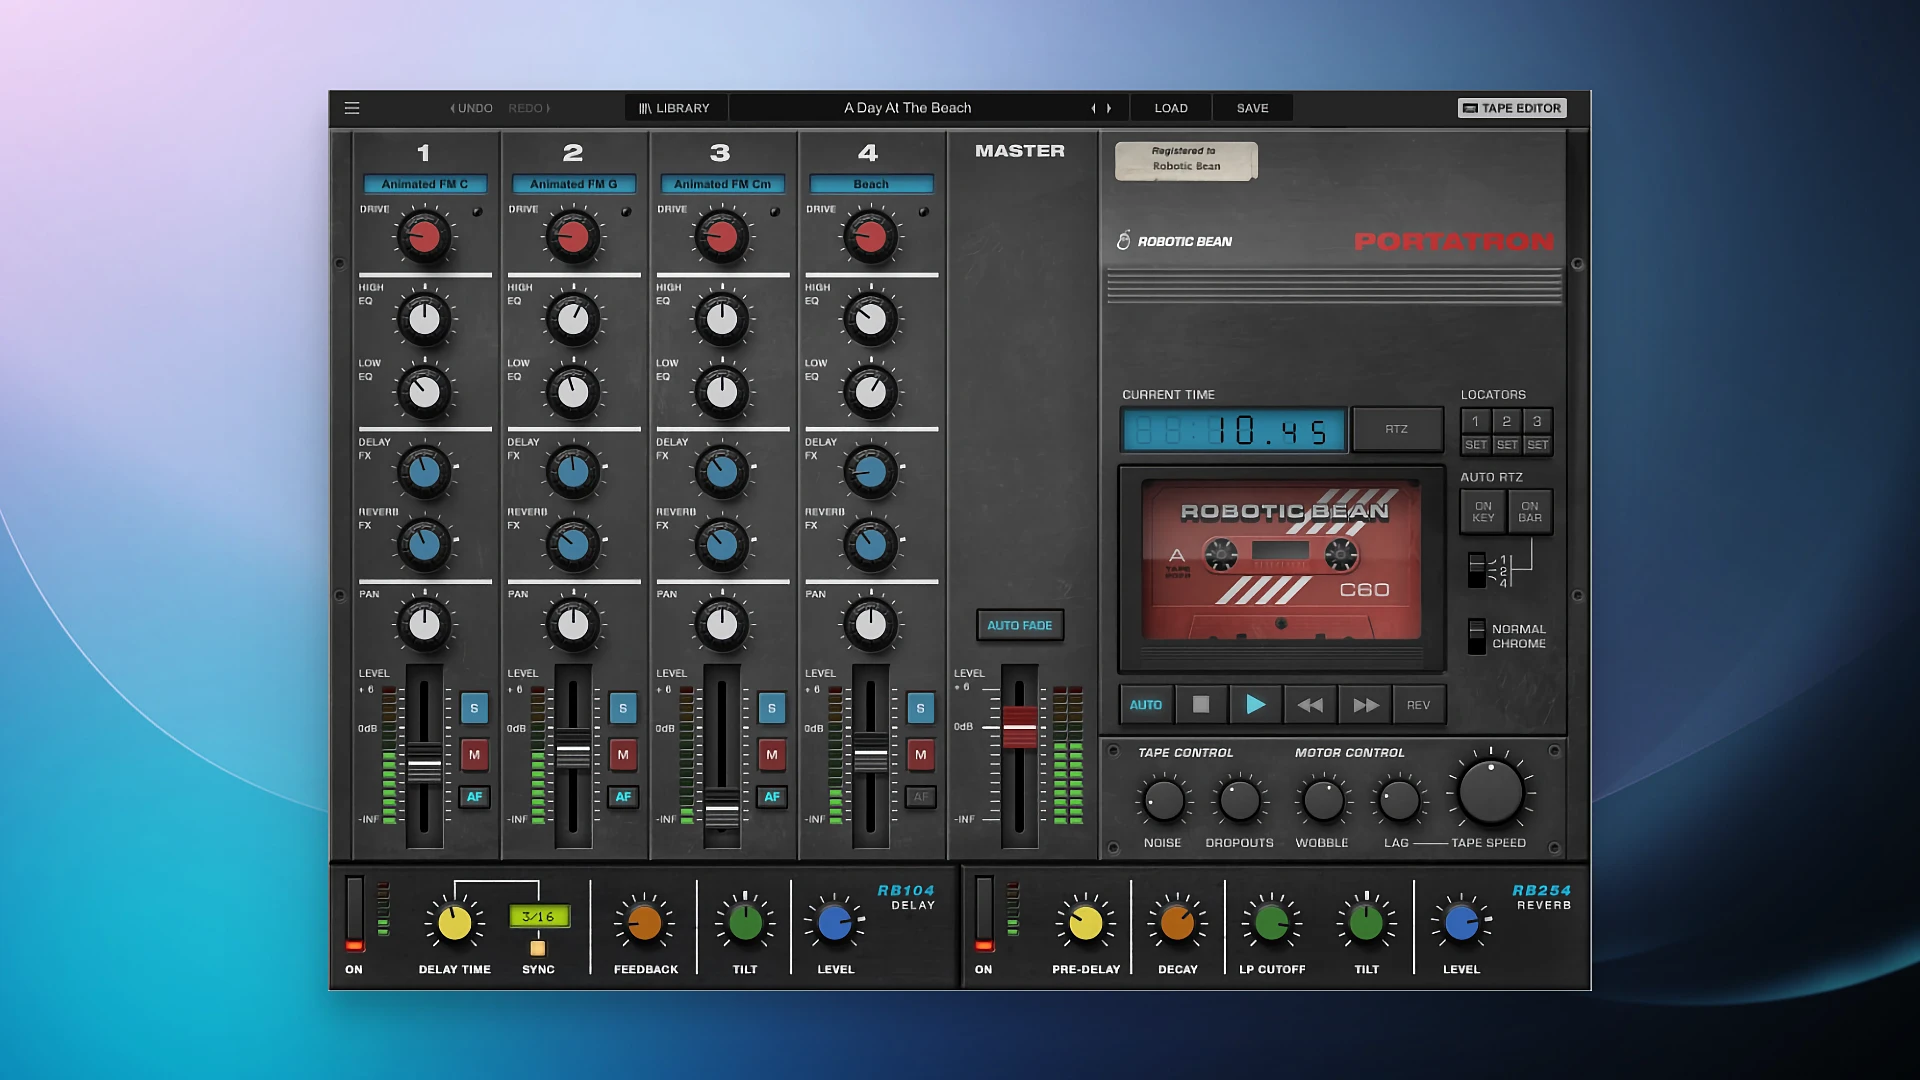Toggle delay SYNC button
Viewport: 1920px width, 1080px height.
538,947
